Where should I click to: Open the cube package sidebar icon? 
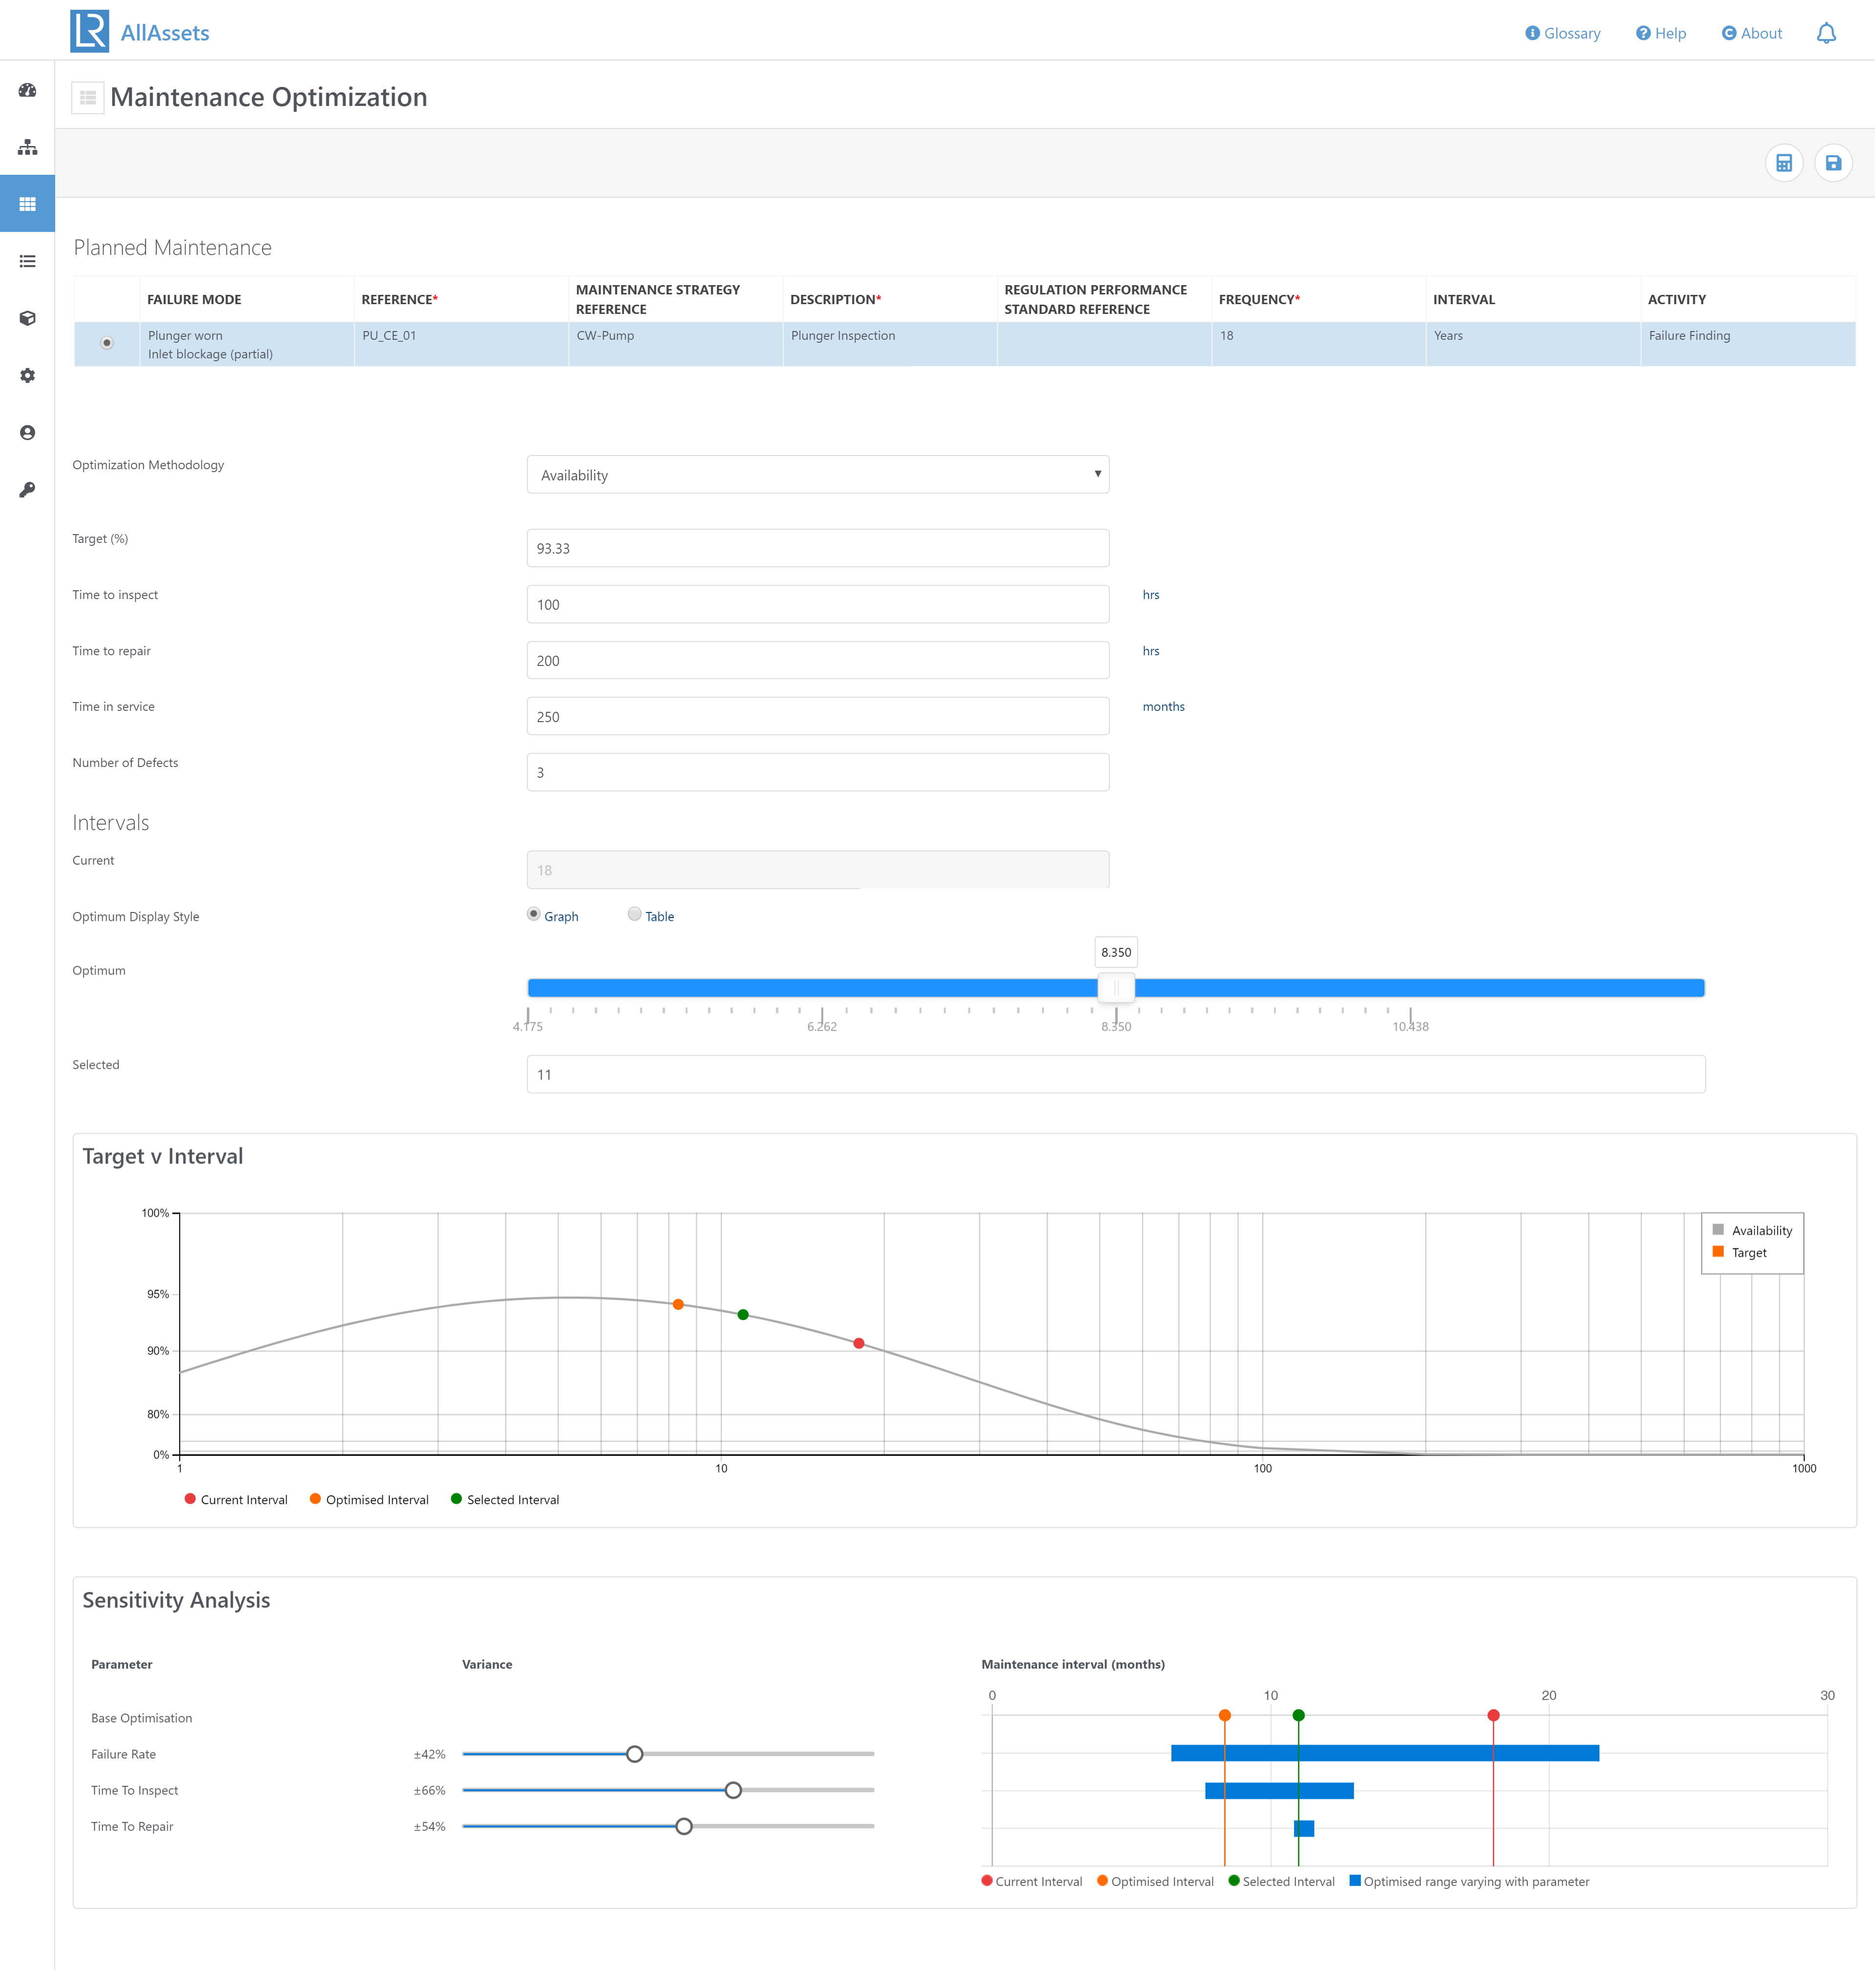[28, 318]
